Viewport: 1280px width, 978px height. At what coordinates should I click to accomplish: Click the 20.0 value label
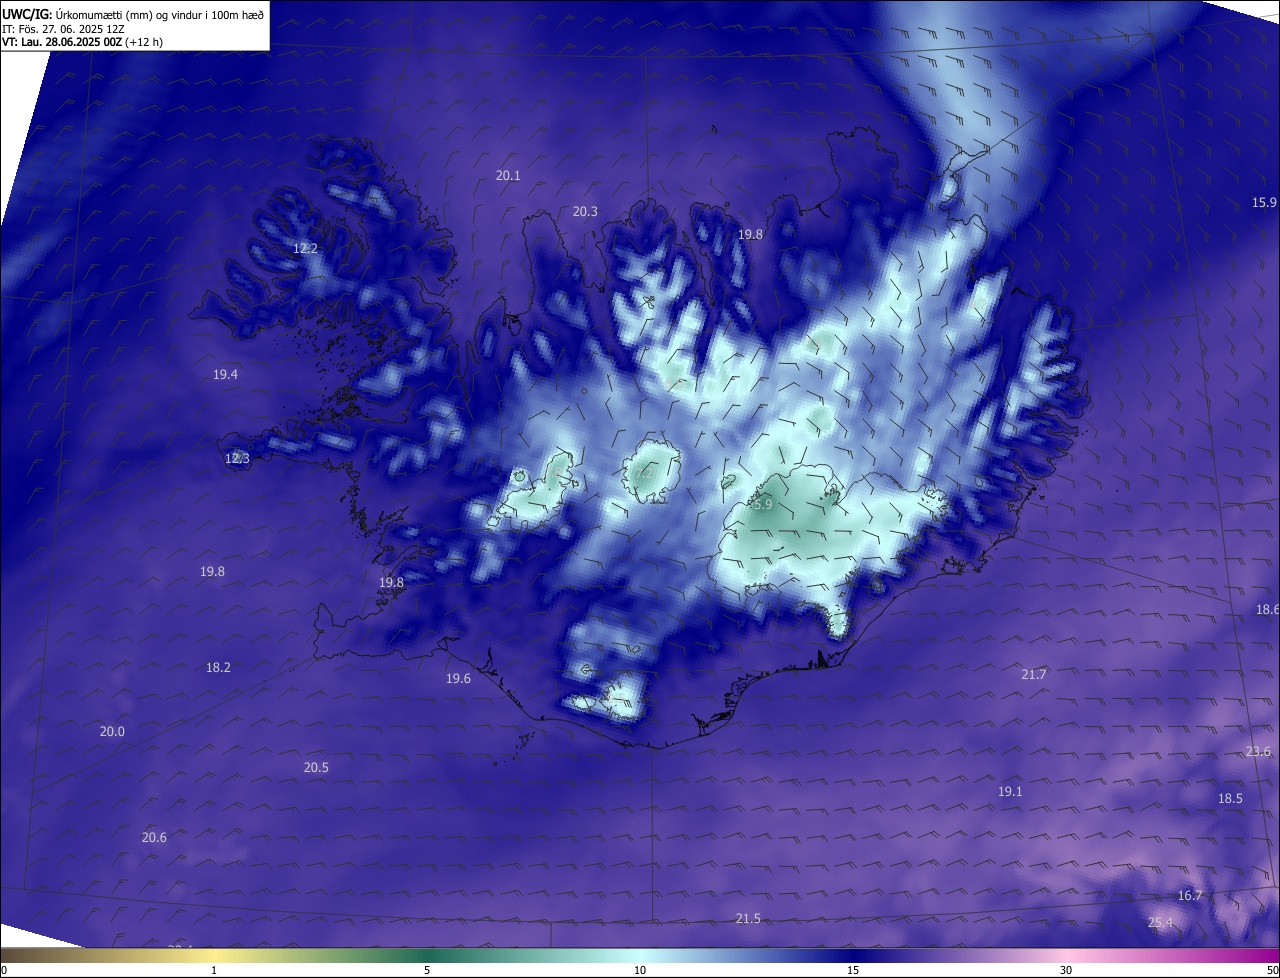[112, 731]
